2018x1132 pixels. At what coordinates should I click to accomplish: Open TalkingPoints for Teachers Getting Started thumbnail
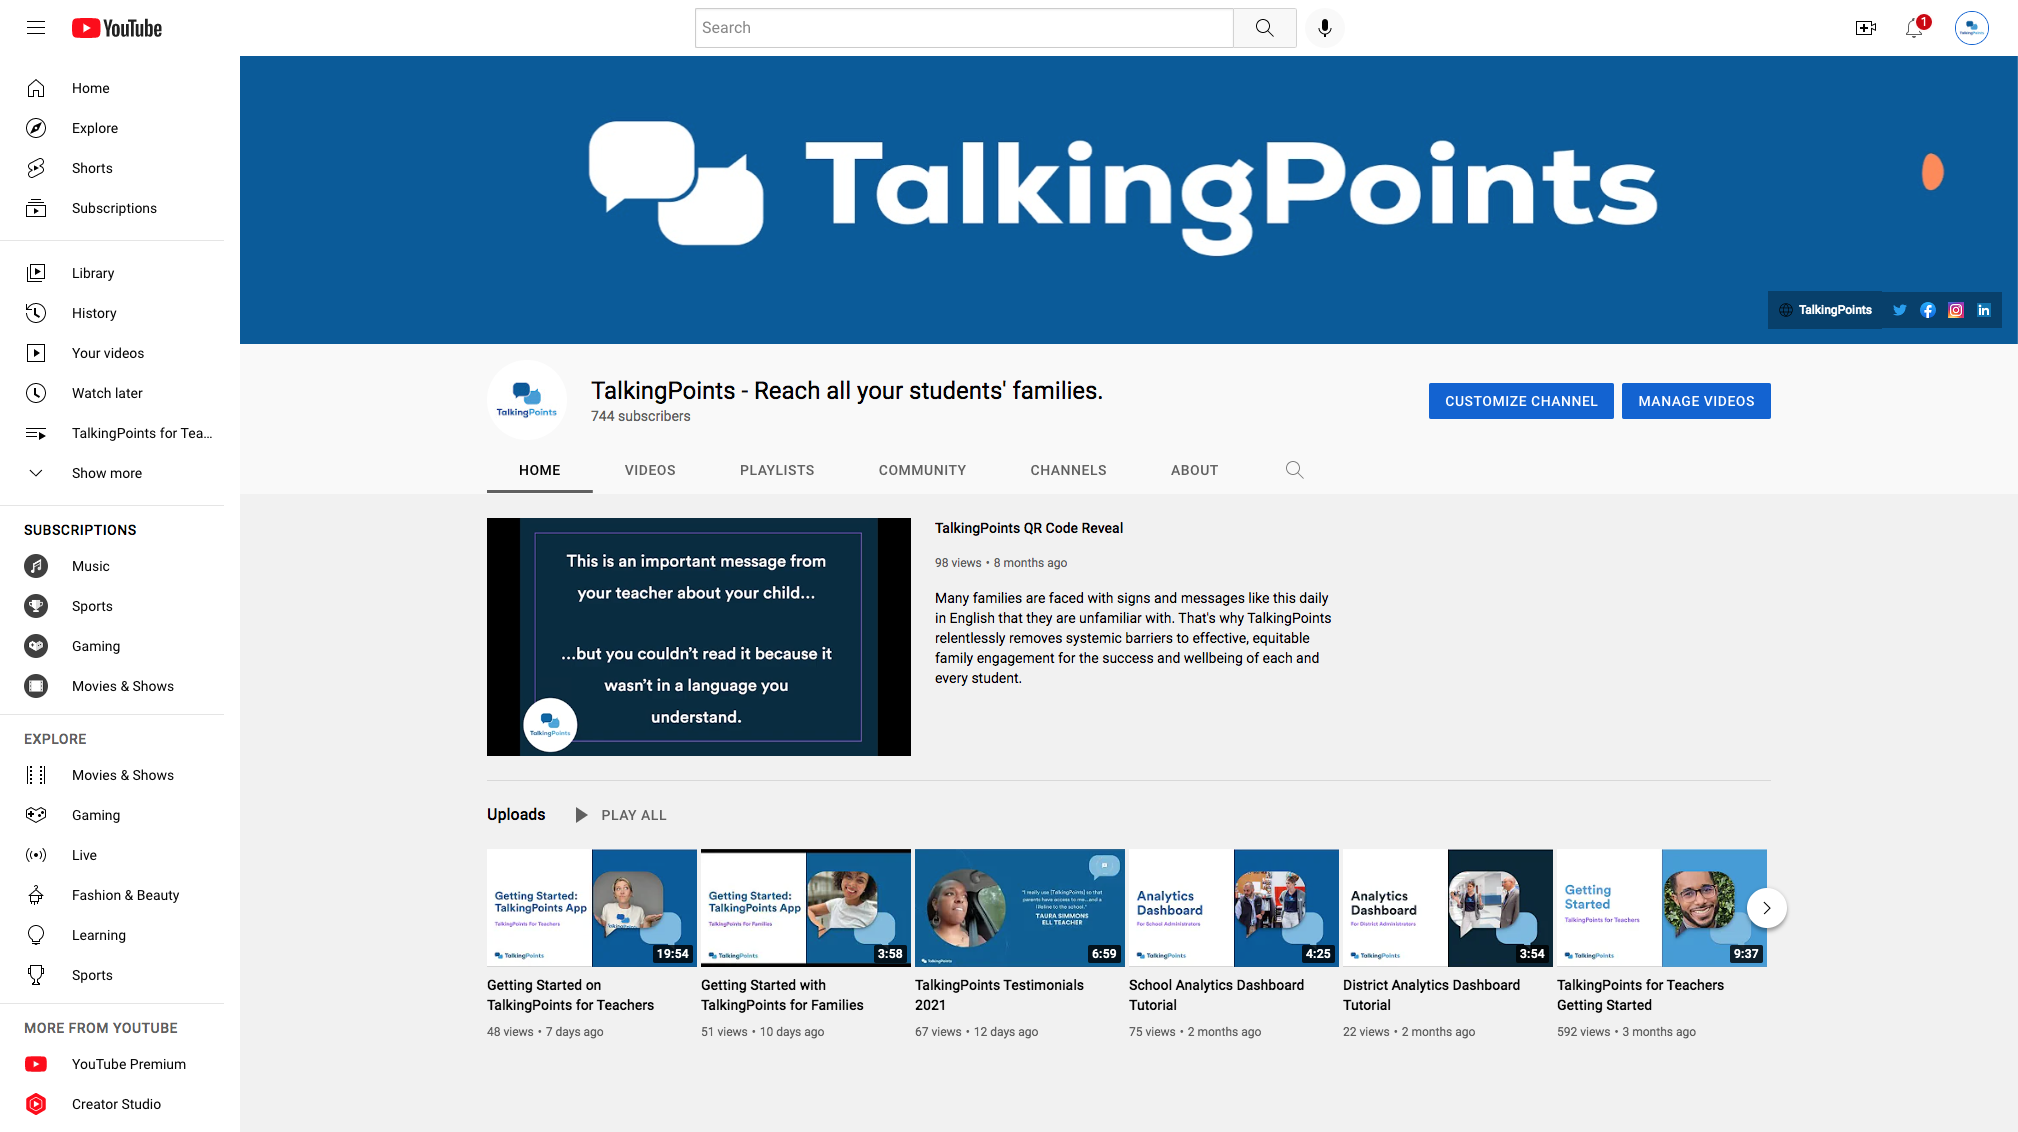coord(1662,908)
